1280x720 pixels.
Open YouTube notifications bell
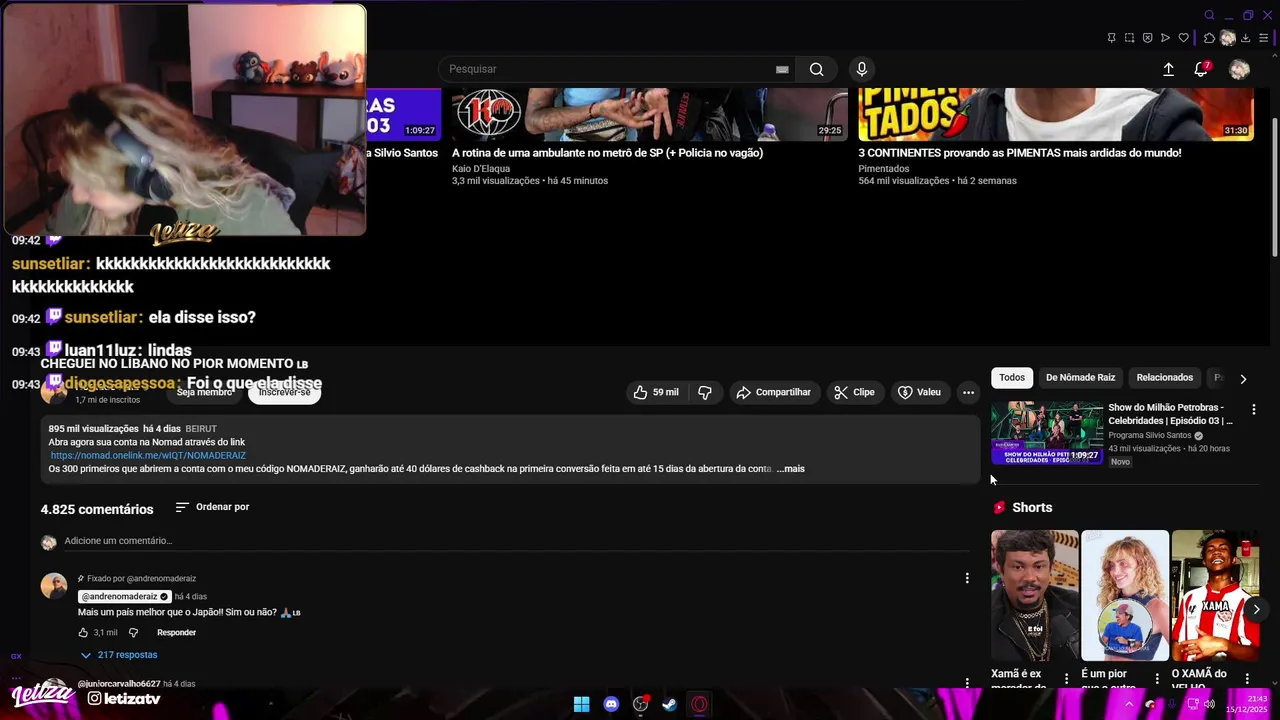1201,69
